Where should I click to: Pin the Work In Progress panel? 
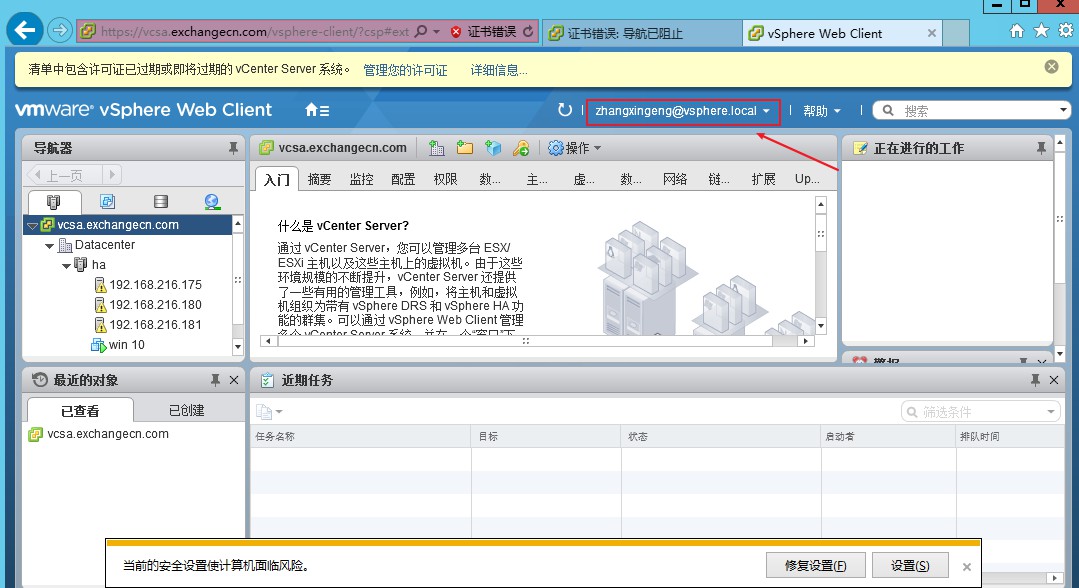point(1041,148)
